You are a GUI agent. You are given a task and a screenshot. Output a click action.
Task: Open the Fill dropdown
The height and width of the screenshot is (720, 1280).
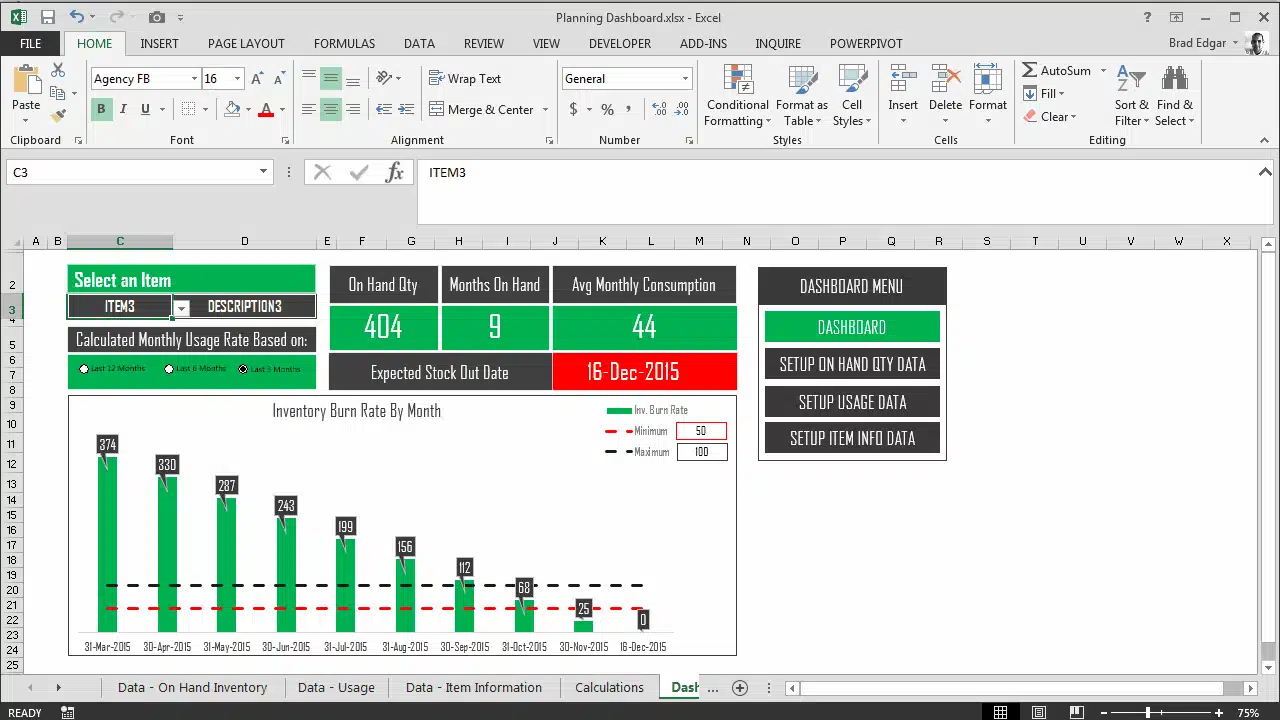click(1045, 93)
